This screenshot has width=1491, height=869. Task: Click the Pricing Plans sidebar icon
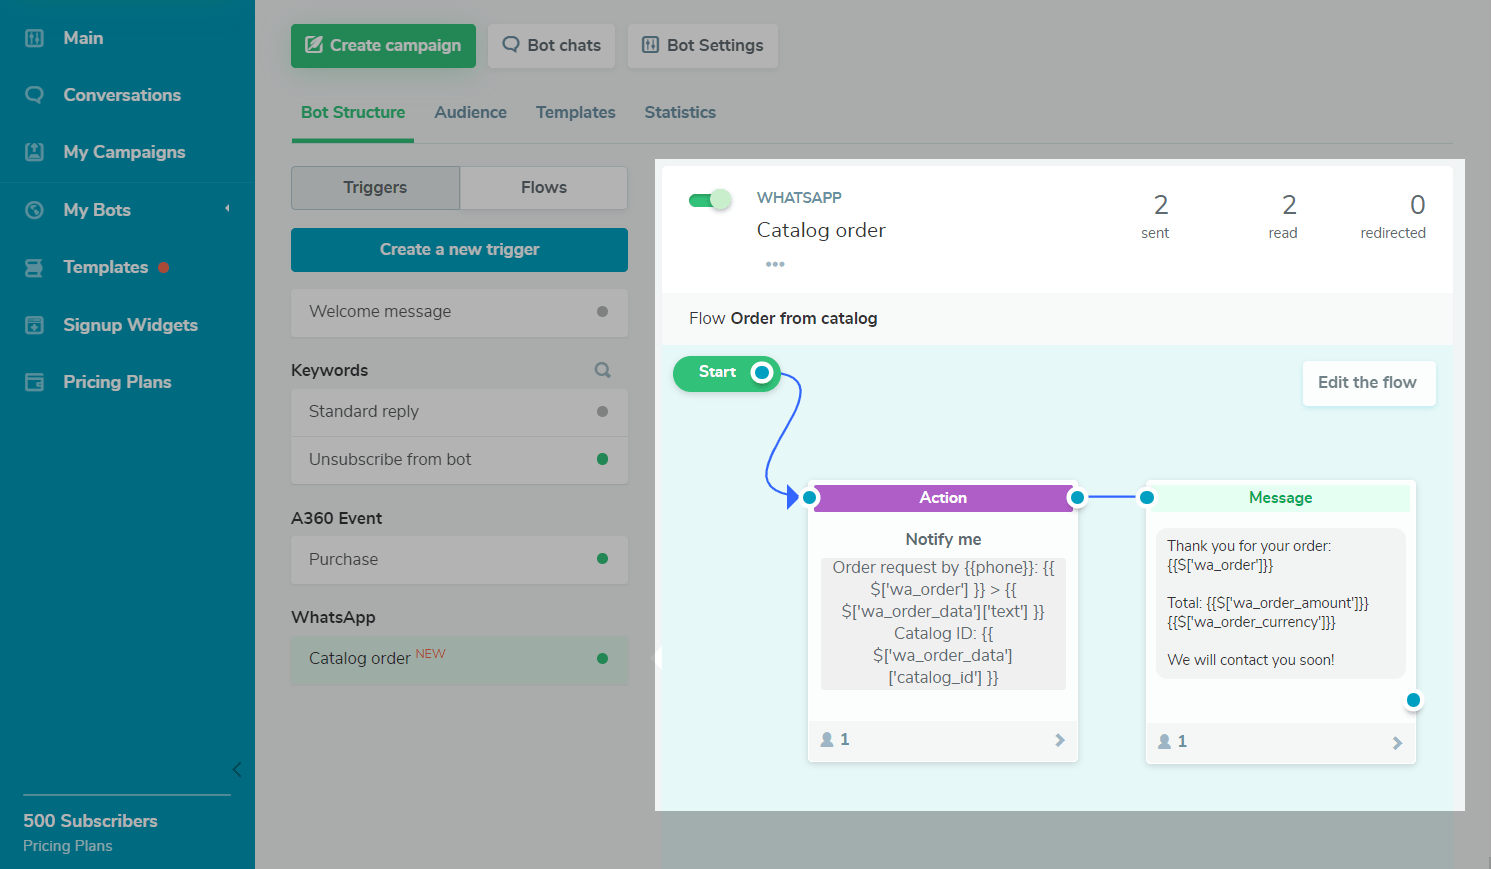(x=34, y=382)
